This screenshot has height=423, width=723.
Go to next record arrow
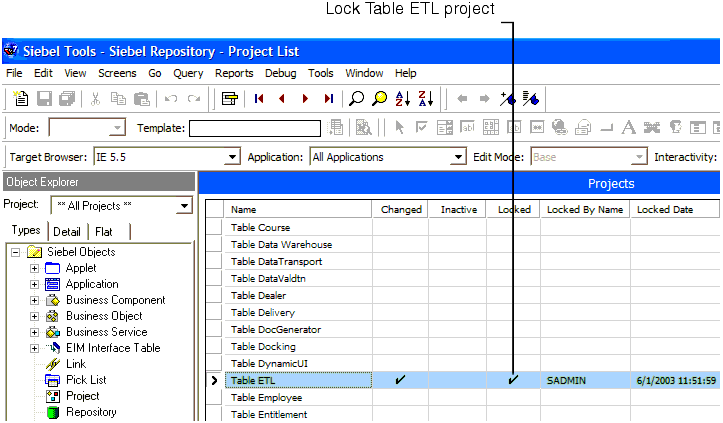[305, 98]
